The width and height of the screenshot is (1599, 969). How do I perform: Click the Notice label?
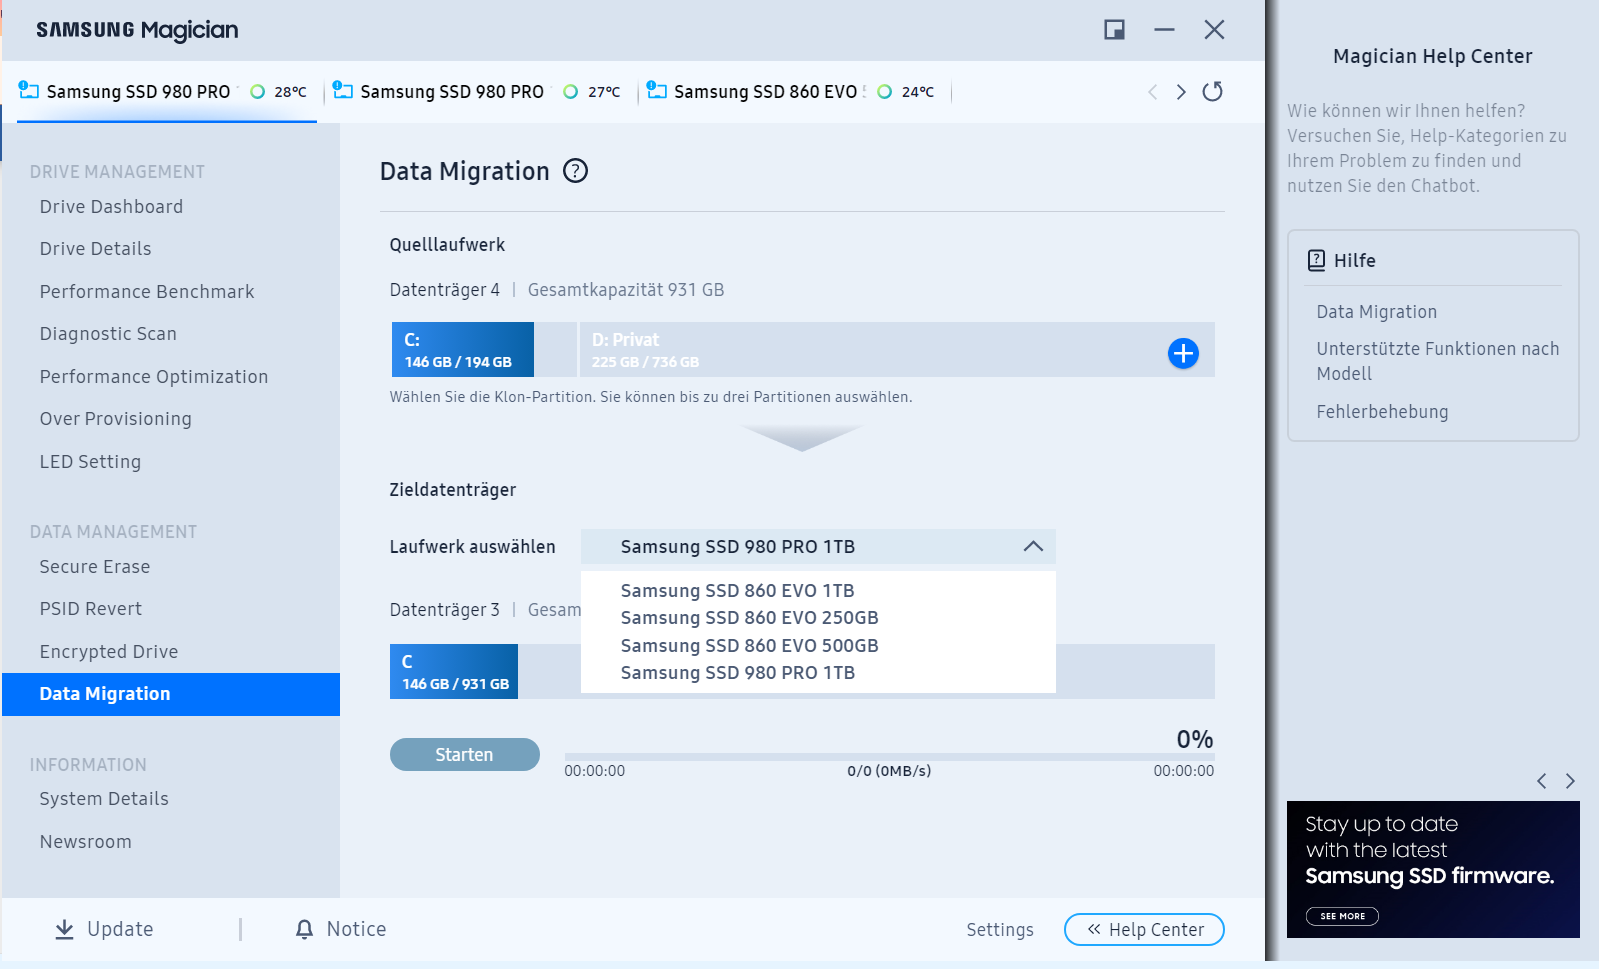pyautogui.click(x=356, y=929)
